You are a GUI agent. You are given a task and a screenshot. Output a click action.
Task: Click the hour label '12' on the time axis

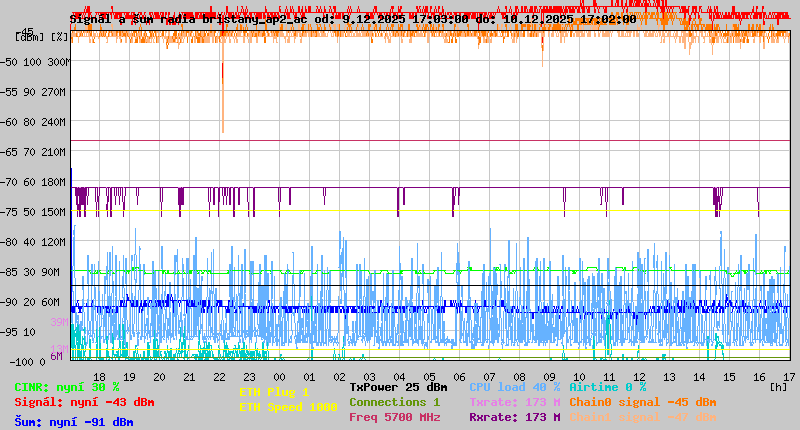[x=639, y=377]
